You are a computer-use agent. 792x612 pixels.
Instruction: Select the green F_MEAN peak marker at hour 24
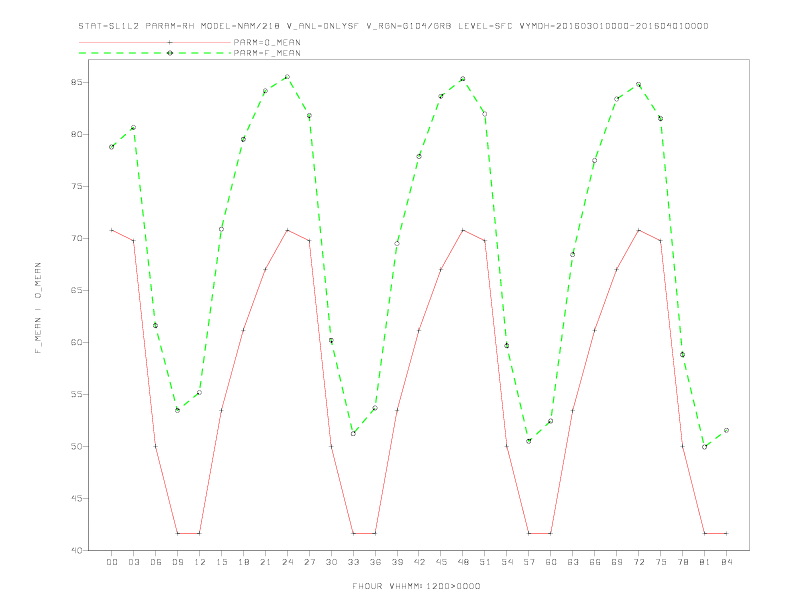287,77
